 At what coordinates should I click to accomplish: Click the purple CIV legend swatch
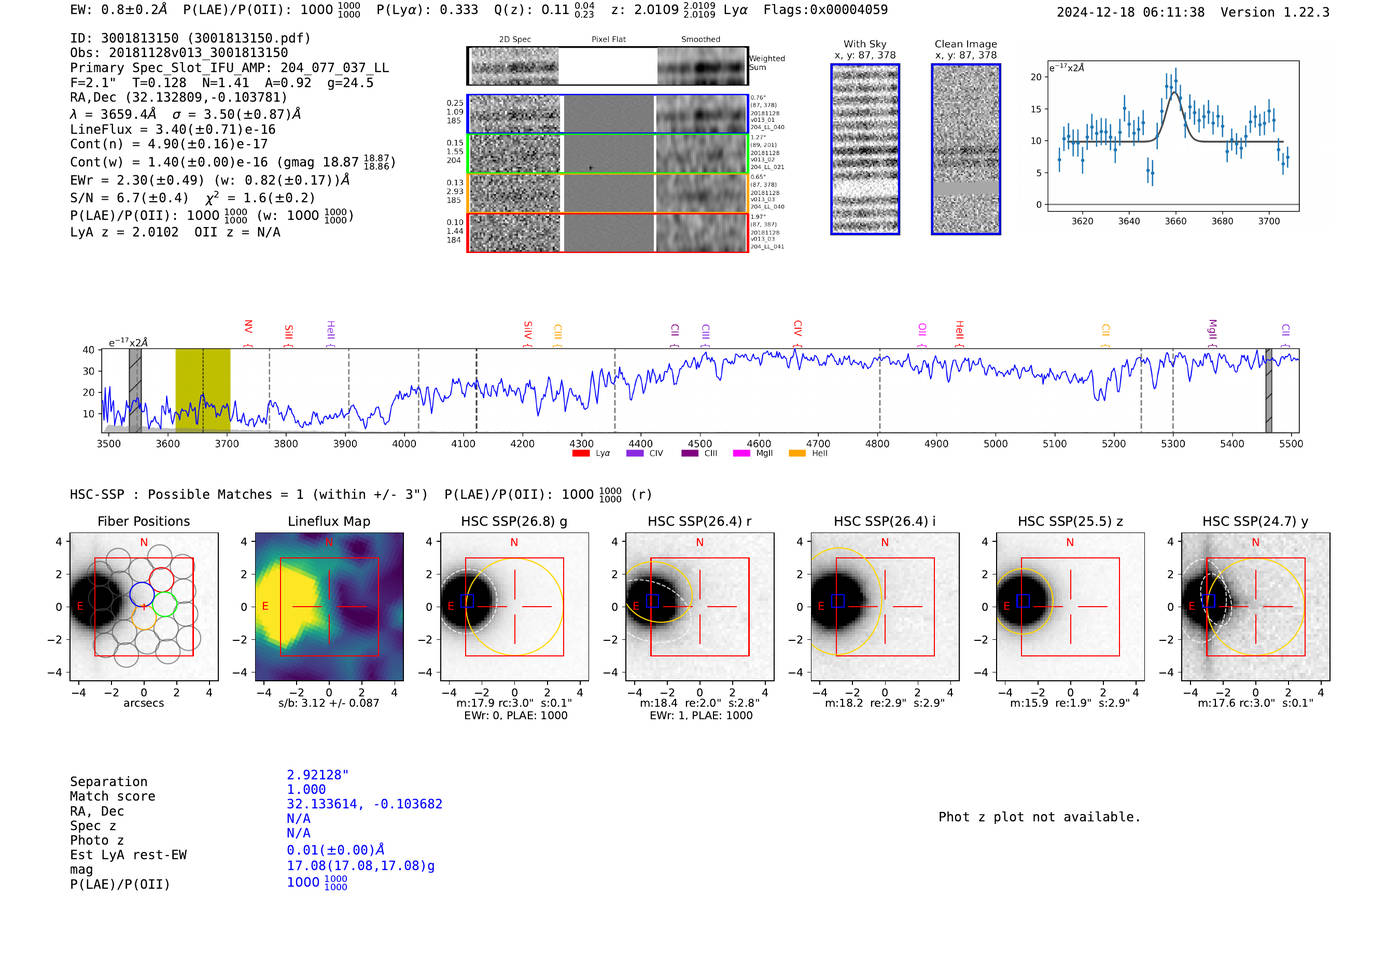click(x=635, y=454)
